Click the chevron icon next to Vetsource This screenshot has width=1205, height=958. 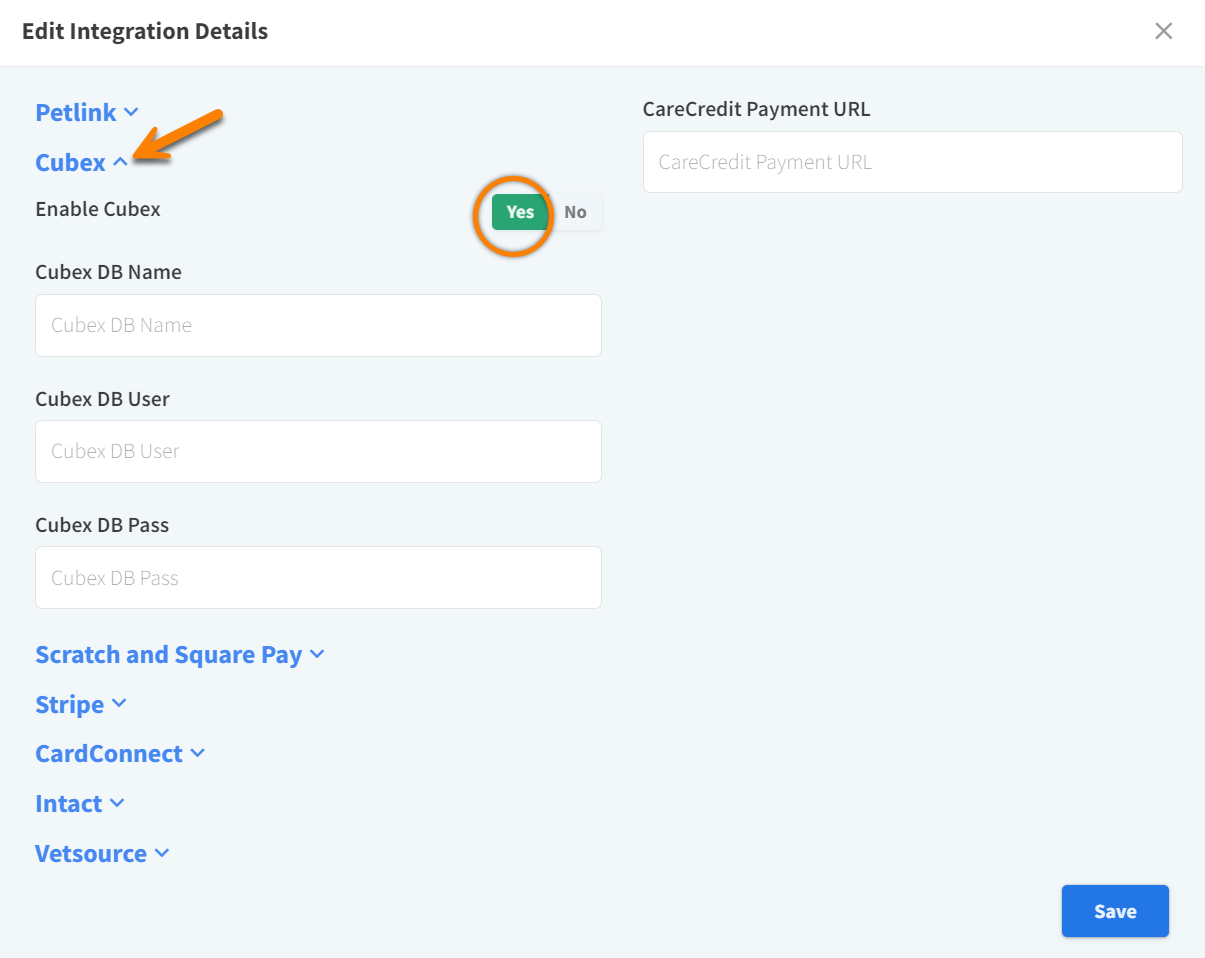click(x=162, y=853)
